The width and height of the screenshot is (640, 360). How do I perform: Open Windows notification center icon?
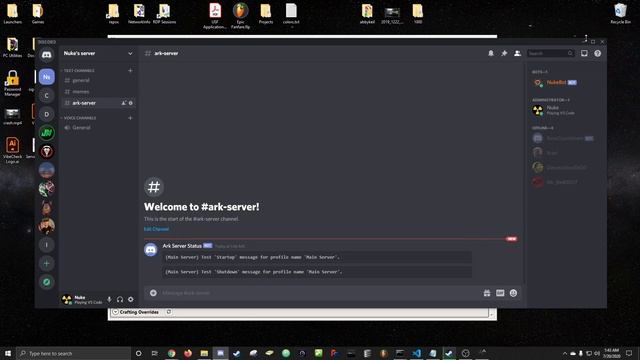click(629, 353)
